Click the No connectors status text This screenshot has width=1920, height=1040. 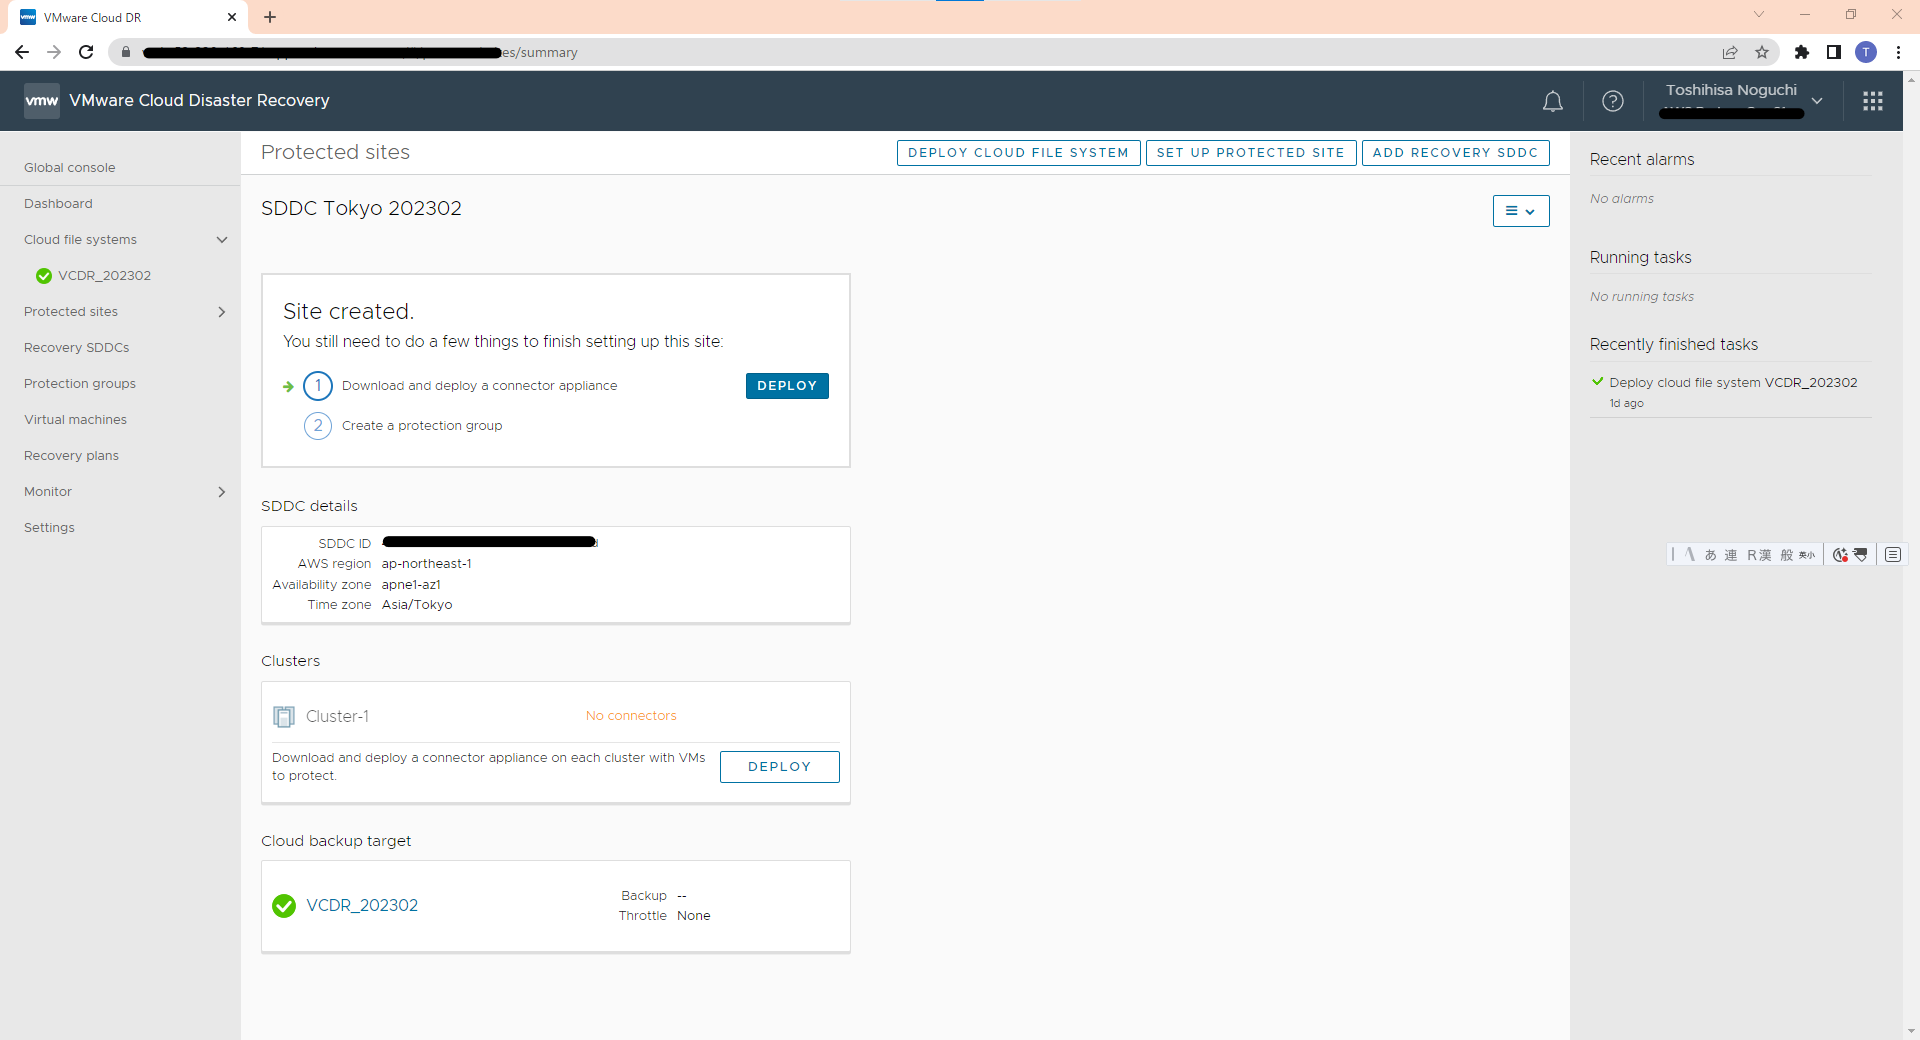(x=631, y=716)
